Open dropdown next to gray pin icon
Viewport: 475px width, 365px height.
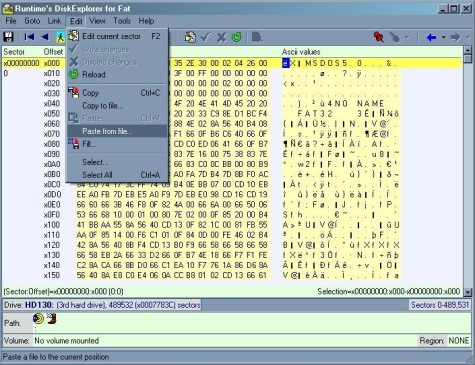407,37
